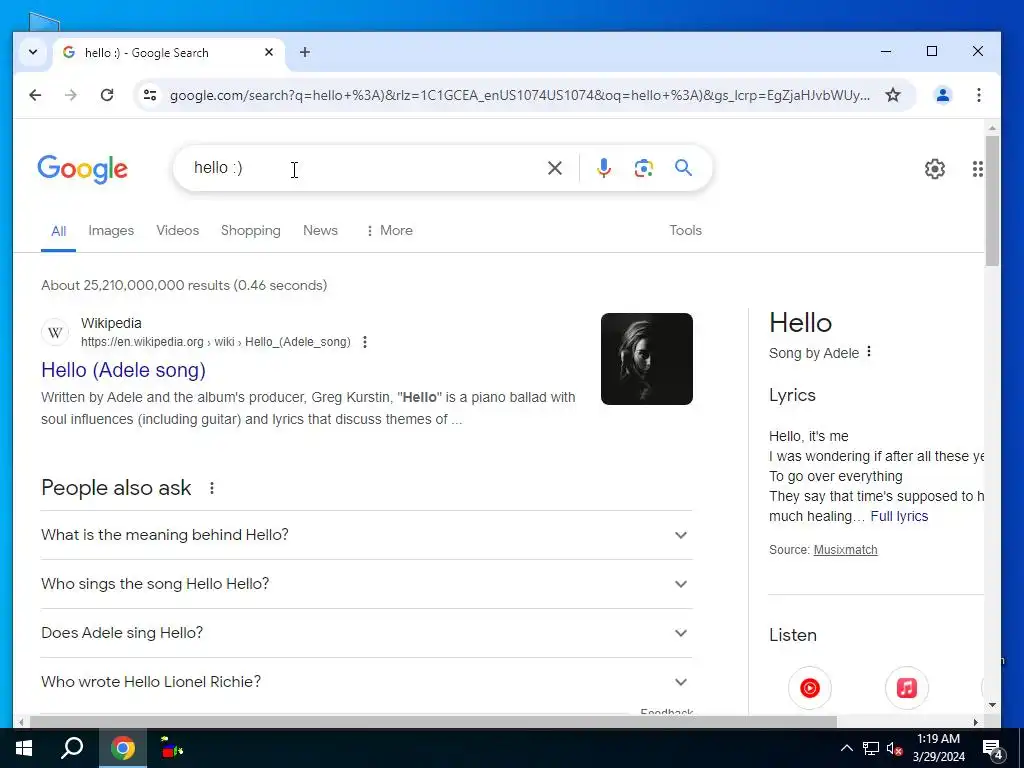Open the 'Hello (Adele song)' Wikipedia link
Image resolution: width=1024 pixels, height=768 pixels.
point(123,370)
